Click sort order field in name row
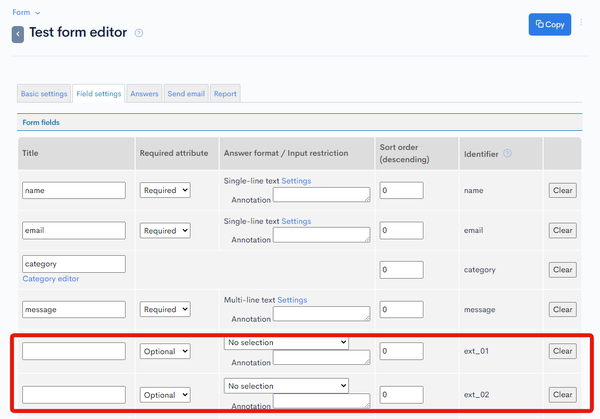 [x=401, y=190]
